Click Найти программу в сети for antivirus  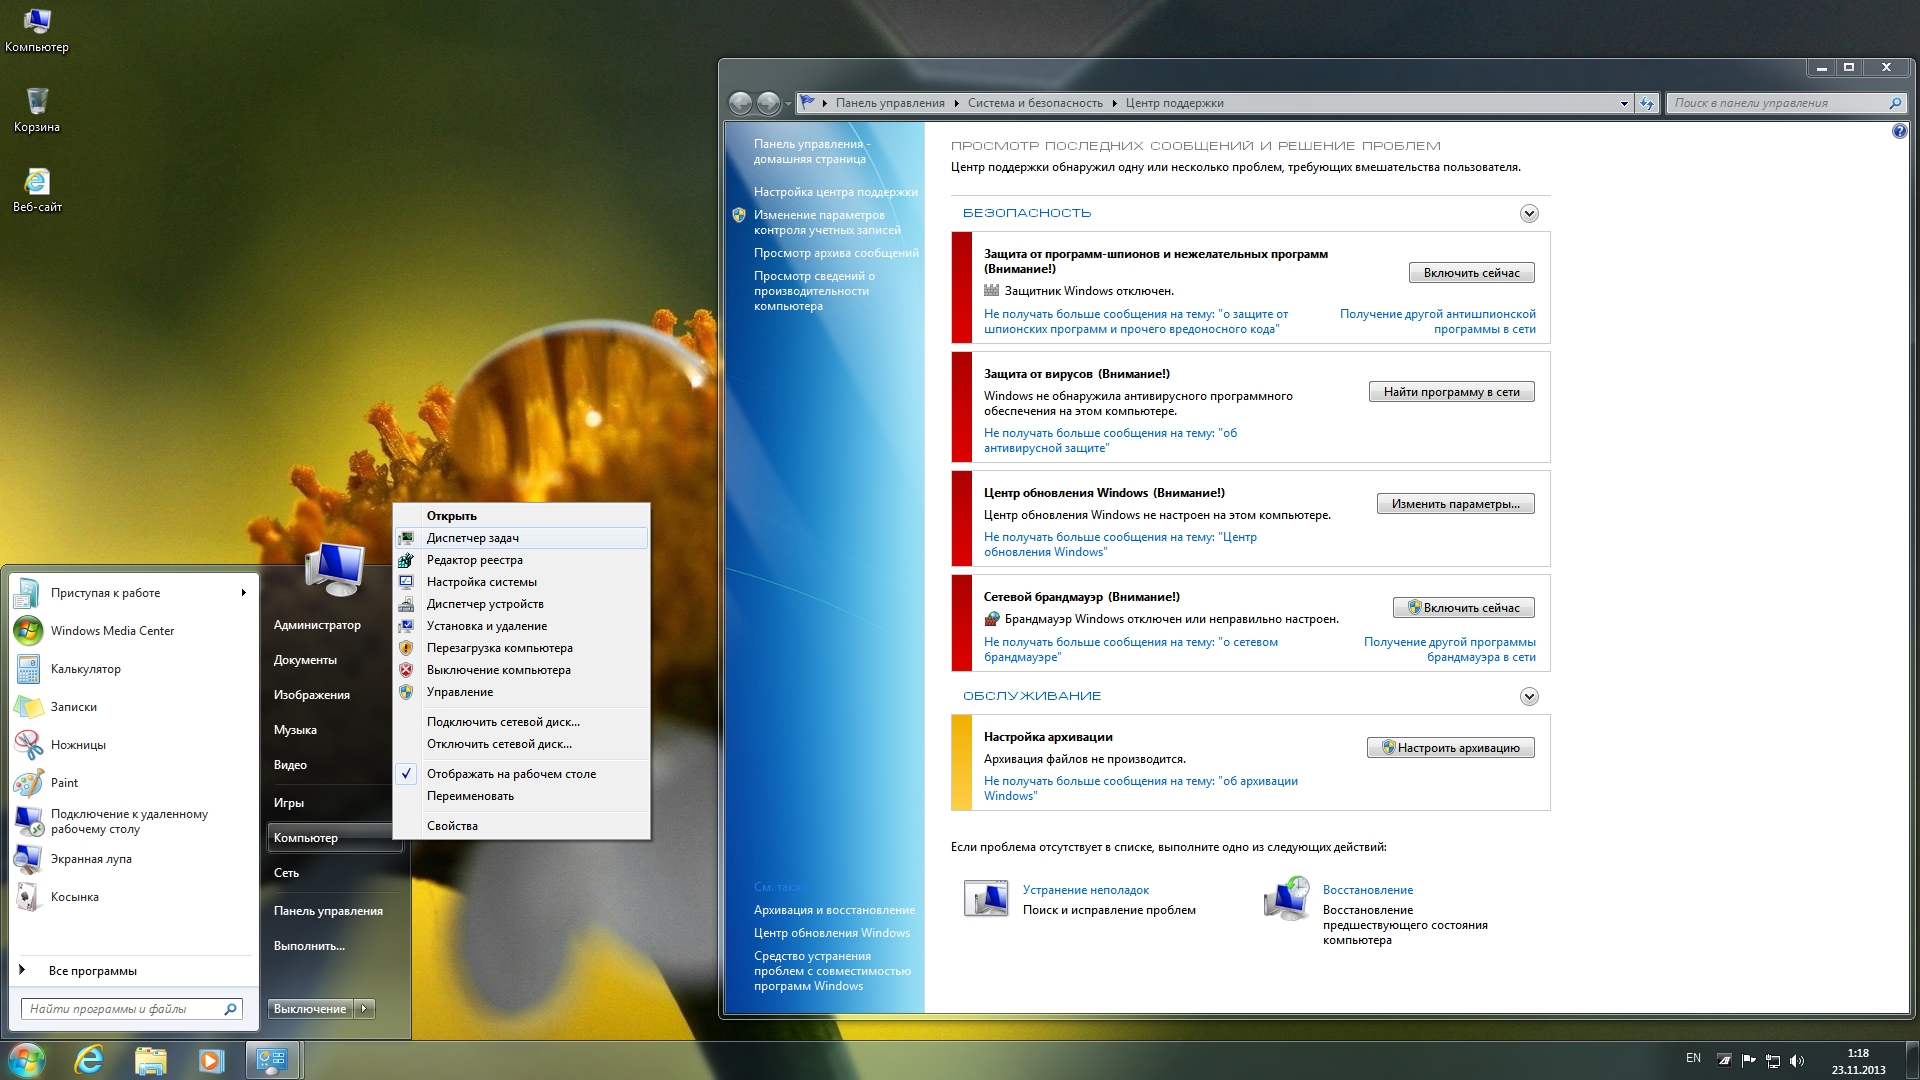click(1452, 392)
